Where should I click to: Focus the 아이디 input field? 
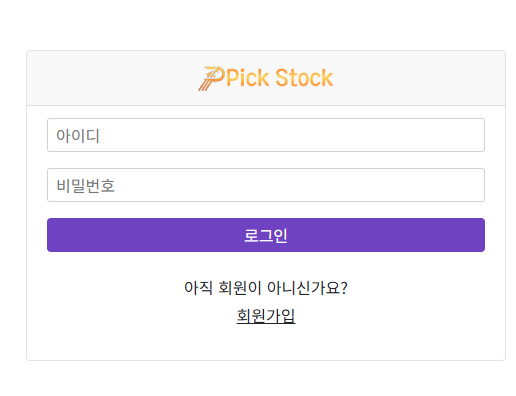point(266,135)
